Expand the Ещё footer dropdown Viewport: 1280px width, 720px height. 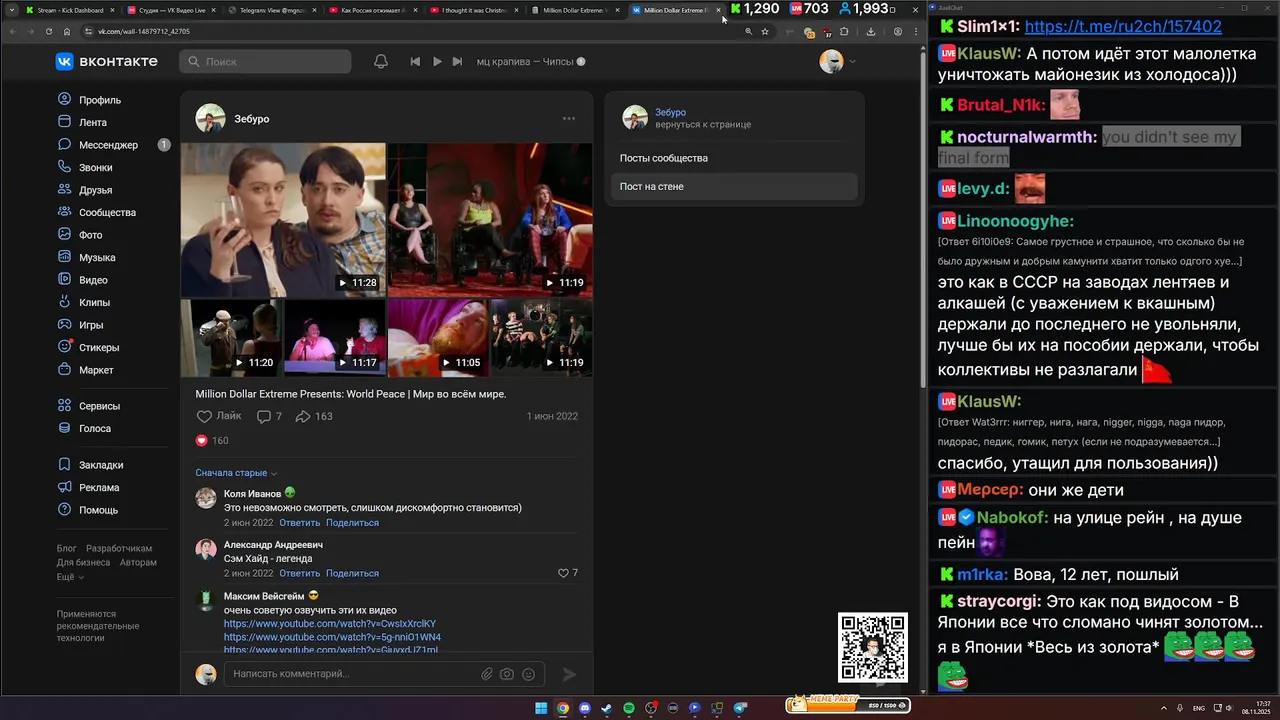click(70, 577)
